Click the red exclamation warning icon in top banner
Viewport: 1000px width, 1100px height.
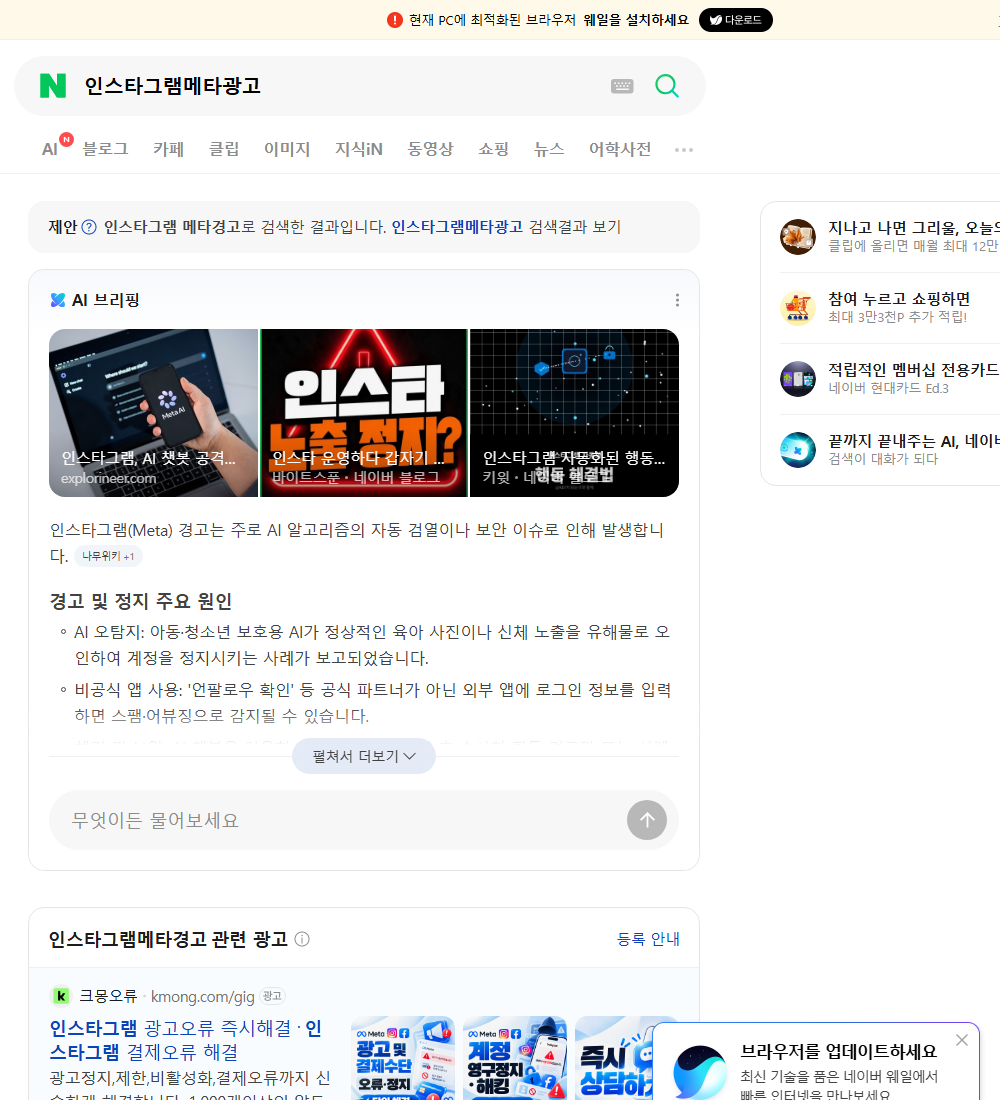[x=394, y=20]
